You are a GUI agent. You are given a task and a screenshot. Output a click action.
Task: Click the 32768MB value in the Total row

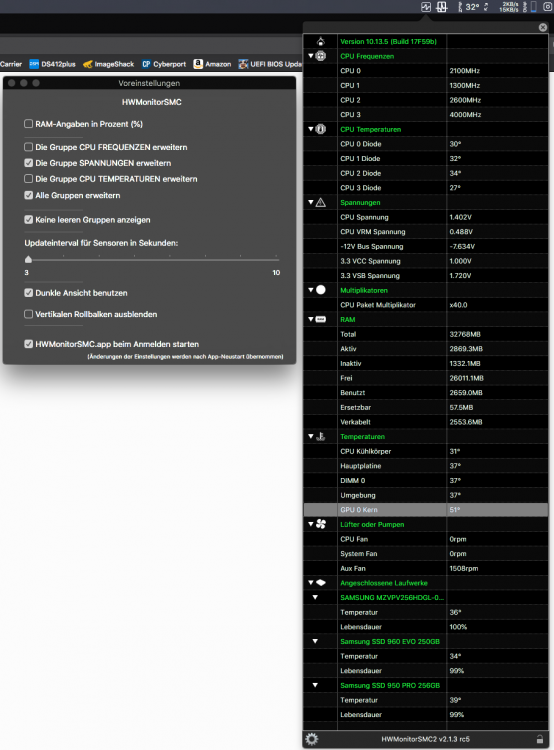(x=465, y=334)
